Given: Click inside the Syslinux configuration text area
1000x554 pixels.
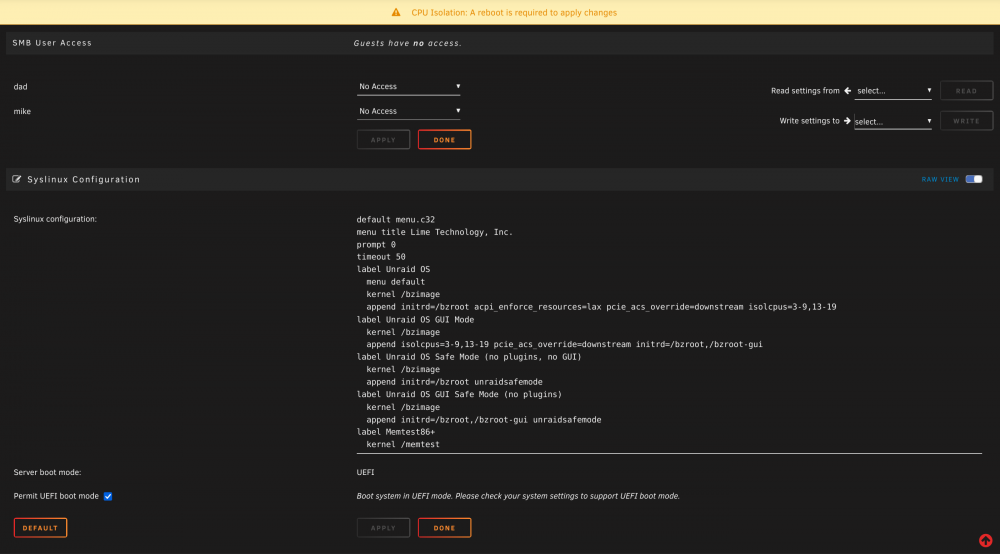Looking at the screenshot, I should pos(669,332).
